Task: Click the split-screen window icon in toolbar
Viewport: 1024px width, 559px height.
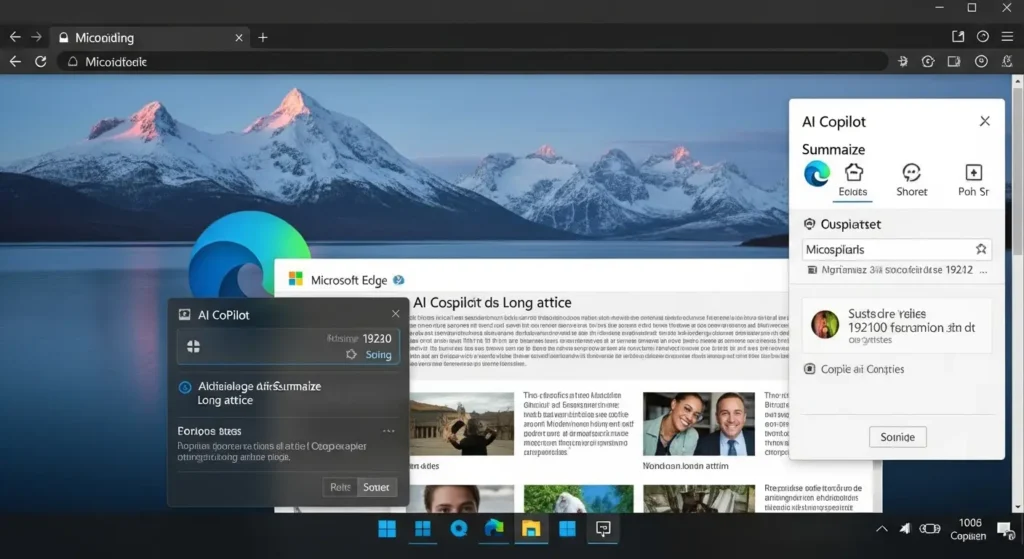Action: [954, 61]
